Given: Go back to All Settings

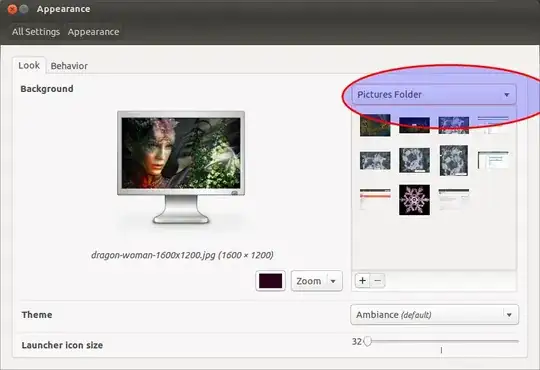Looking at the screenshot, I should [x=36, y=32].
